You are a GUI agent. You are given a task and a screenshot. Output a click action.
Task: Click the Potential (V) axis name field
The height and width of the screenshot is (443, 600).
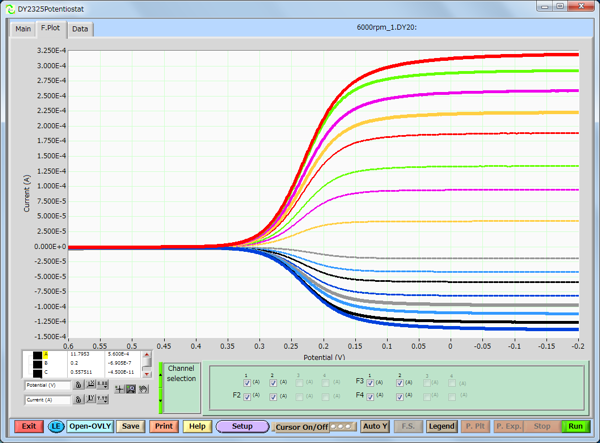[x=48, y=385]
